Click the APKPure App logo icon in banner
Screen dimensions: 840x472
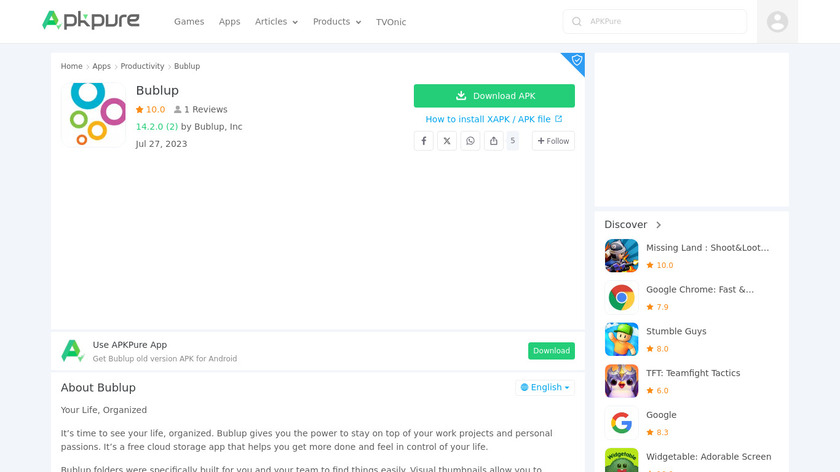point(72,351)
